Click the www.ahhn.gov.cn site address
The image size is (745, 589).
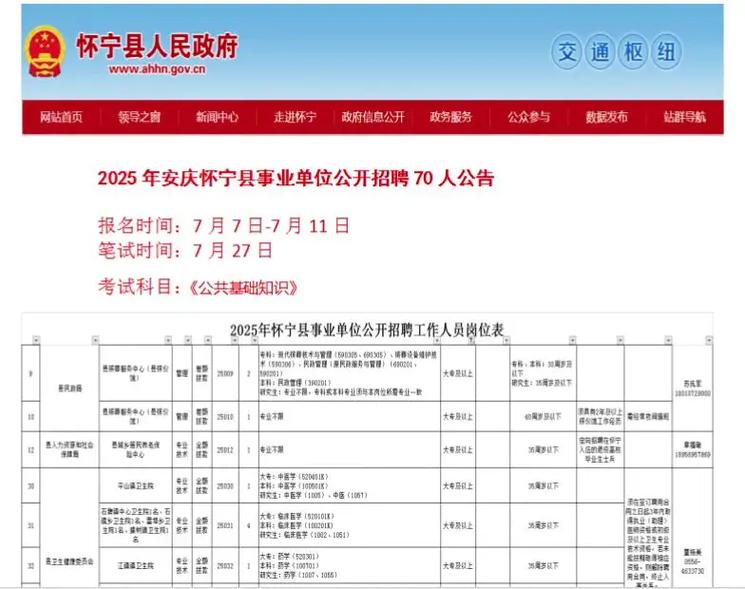(157, 69)
